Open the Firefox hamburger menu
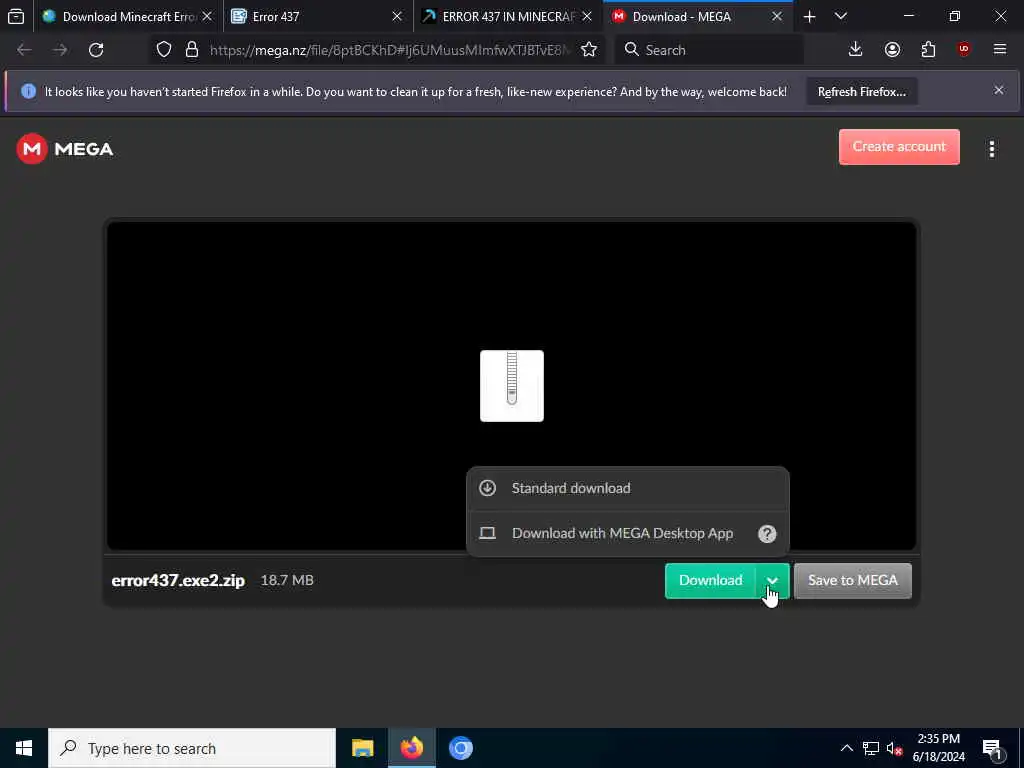This screenshot has width=1024, height=768. click(1000, 49)
